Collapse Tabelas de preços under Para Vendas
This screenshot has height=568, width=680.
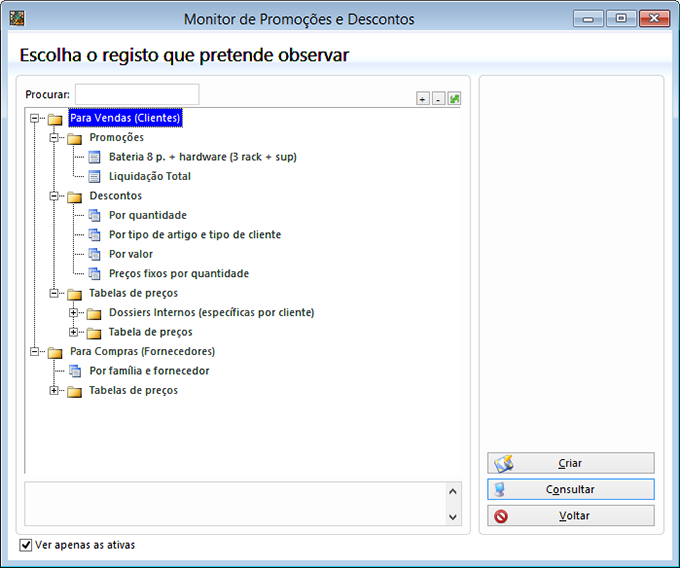point(54,293)
